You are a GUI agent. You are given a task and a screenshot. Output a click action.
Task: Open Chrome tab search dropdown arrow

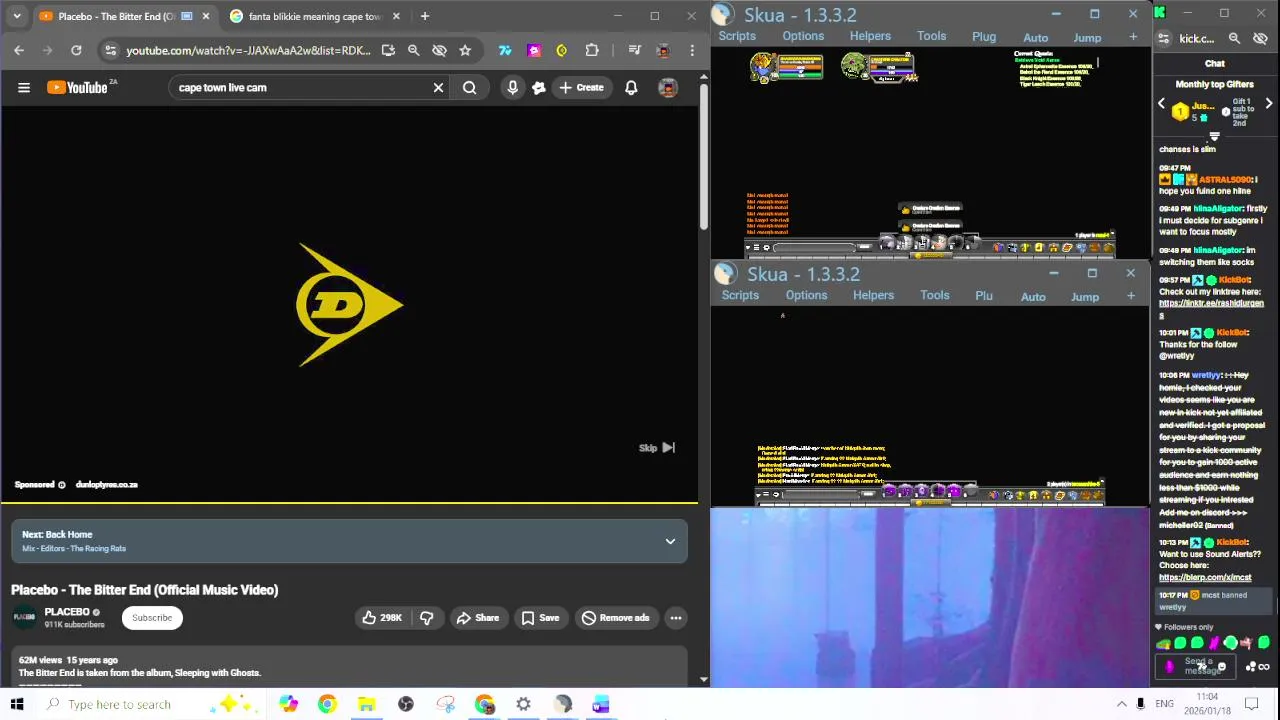click(16, 16)
